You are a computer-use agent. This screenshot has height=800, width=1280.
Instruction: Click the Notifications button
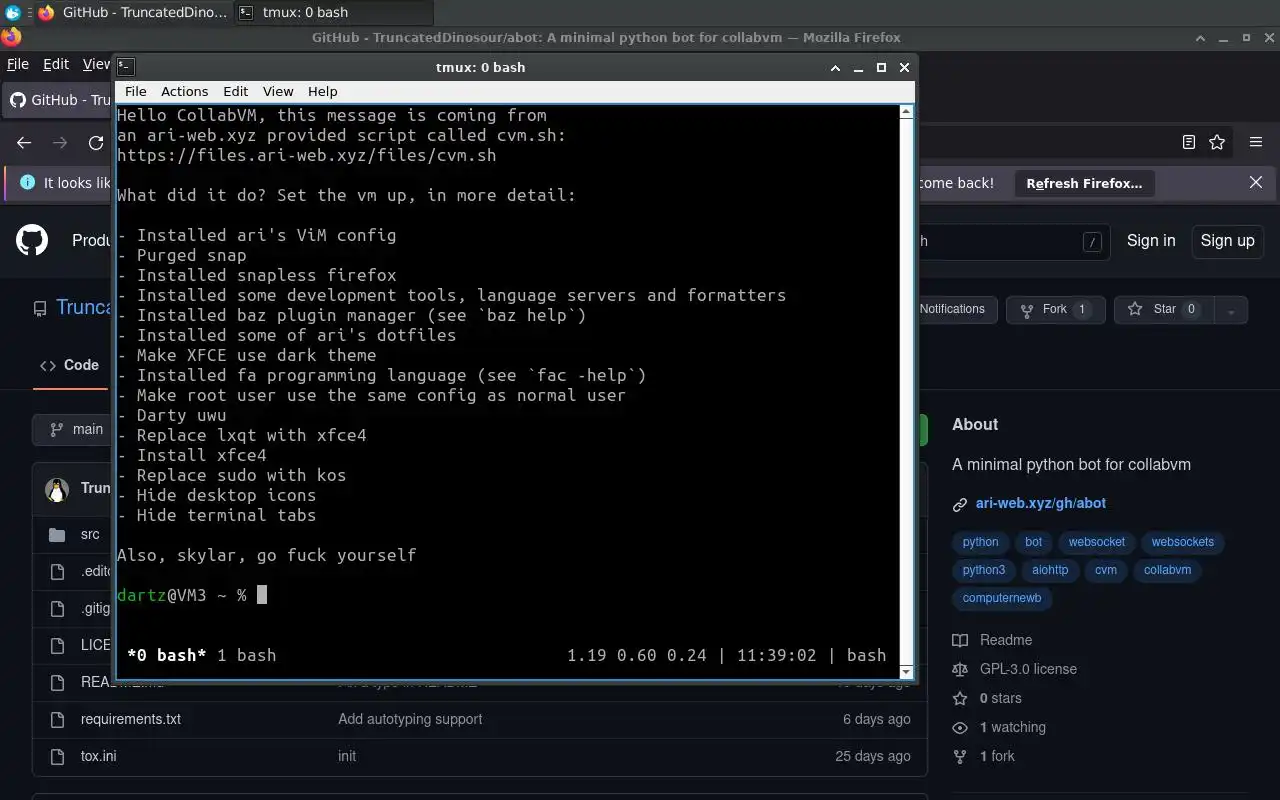951,309
